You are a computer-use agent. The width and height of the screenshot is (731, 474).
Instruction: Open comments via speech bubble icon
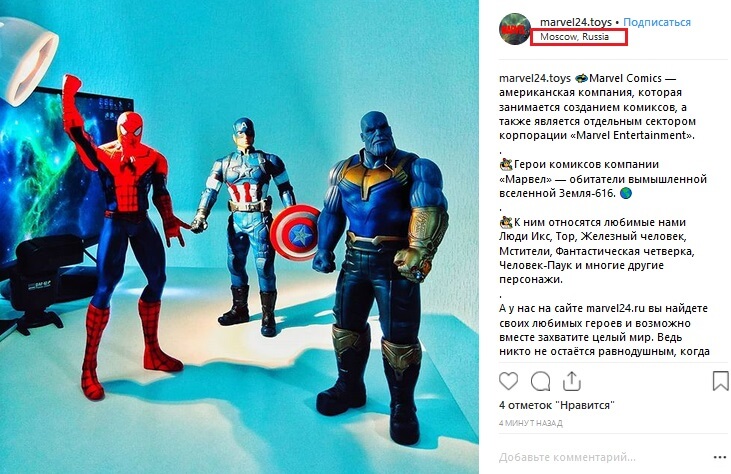(540, 381)
